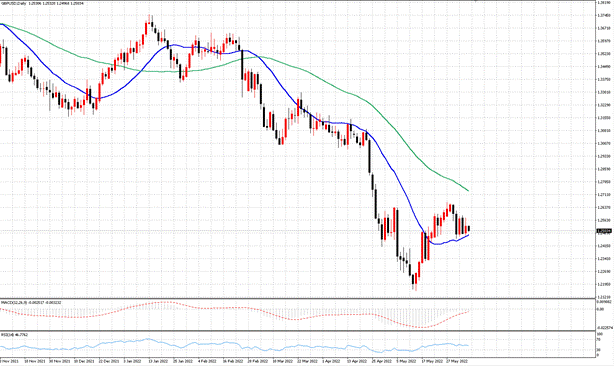The image size is (614, 366).
Task: Click the top price label on the axis
Action: point(605,3)
